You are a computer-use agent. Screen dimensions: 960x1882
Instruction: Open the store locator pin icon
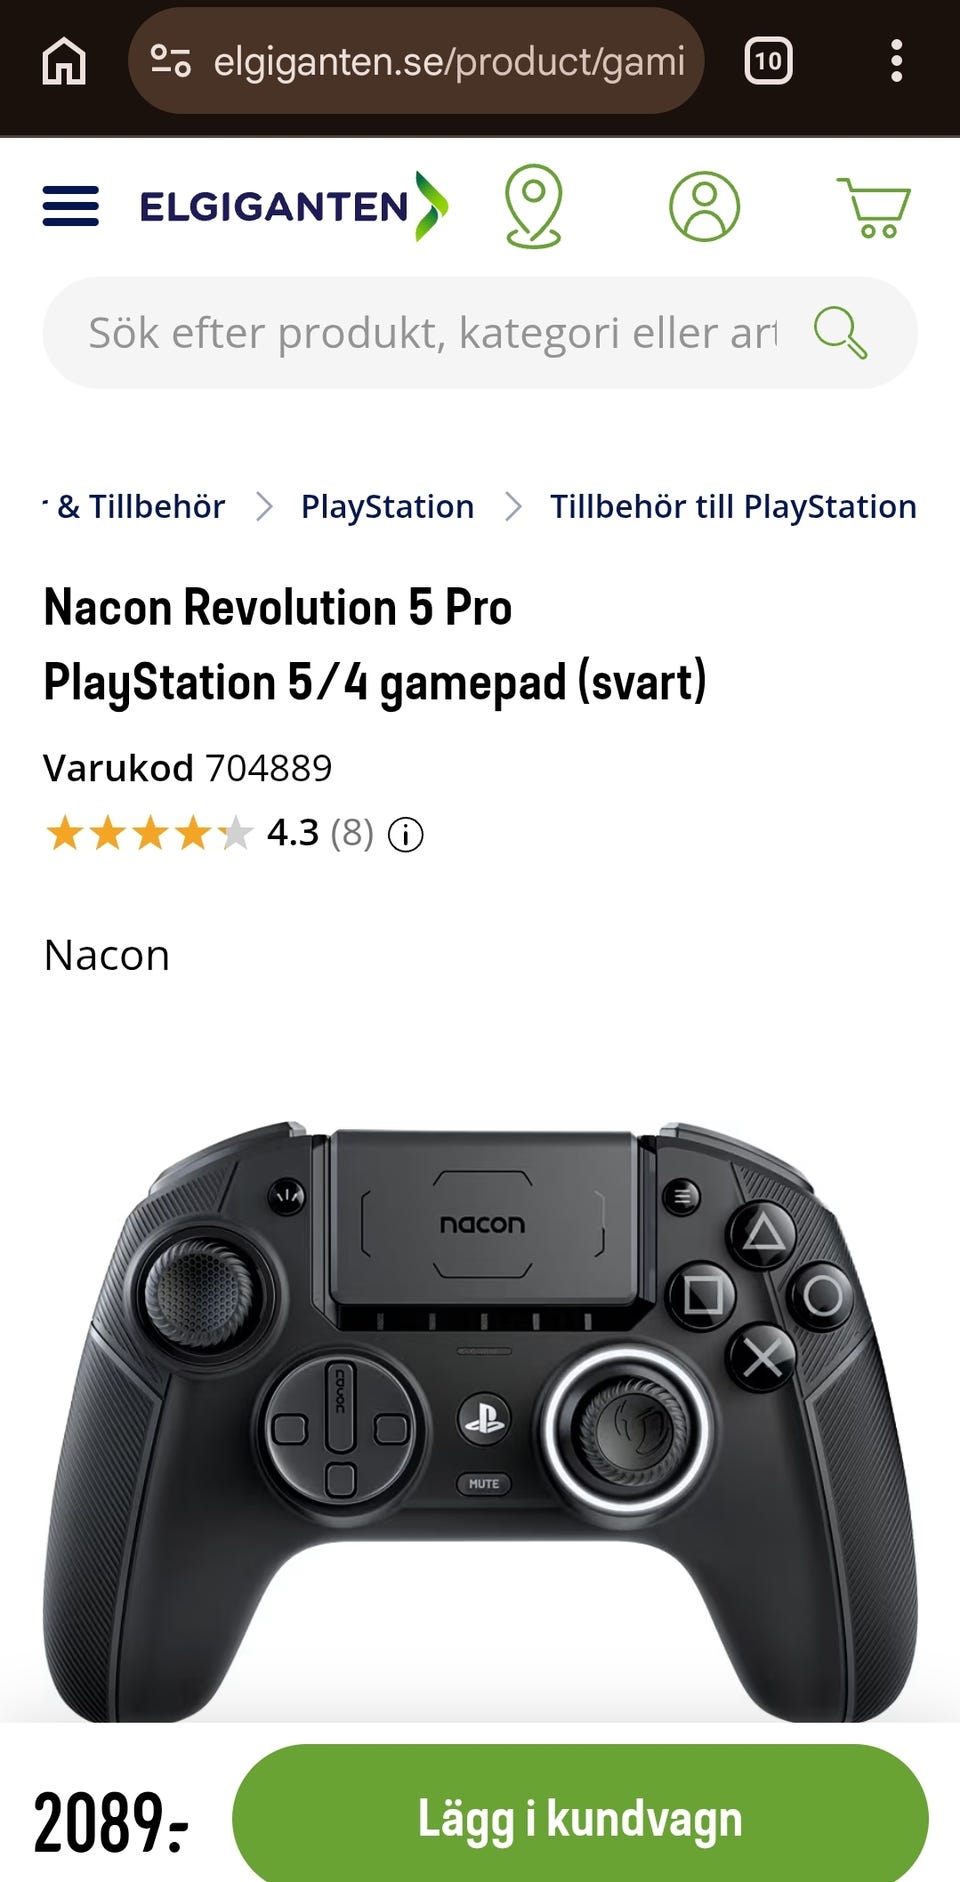point(533,206)
